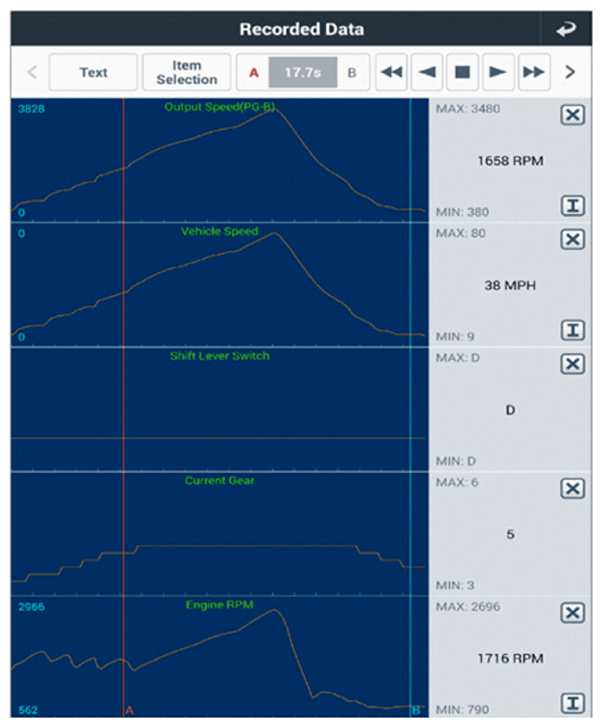Remove the Output Speed graph with X
Screen dimensions: 602x727
(x=572, y=115)
